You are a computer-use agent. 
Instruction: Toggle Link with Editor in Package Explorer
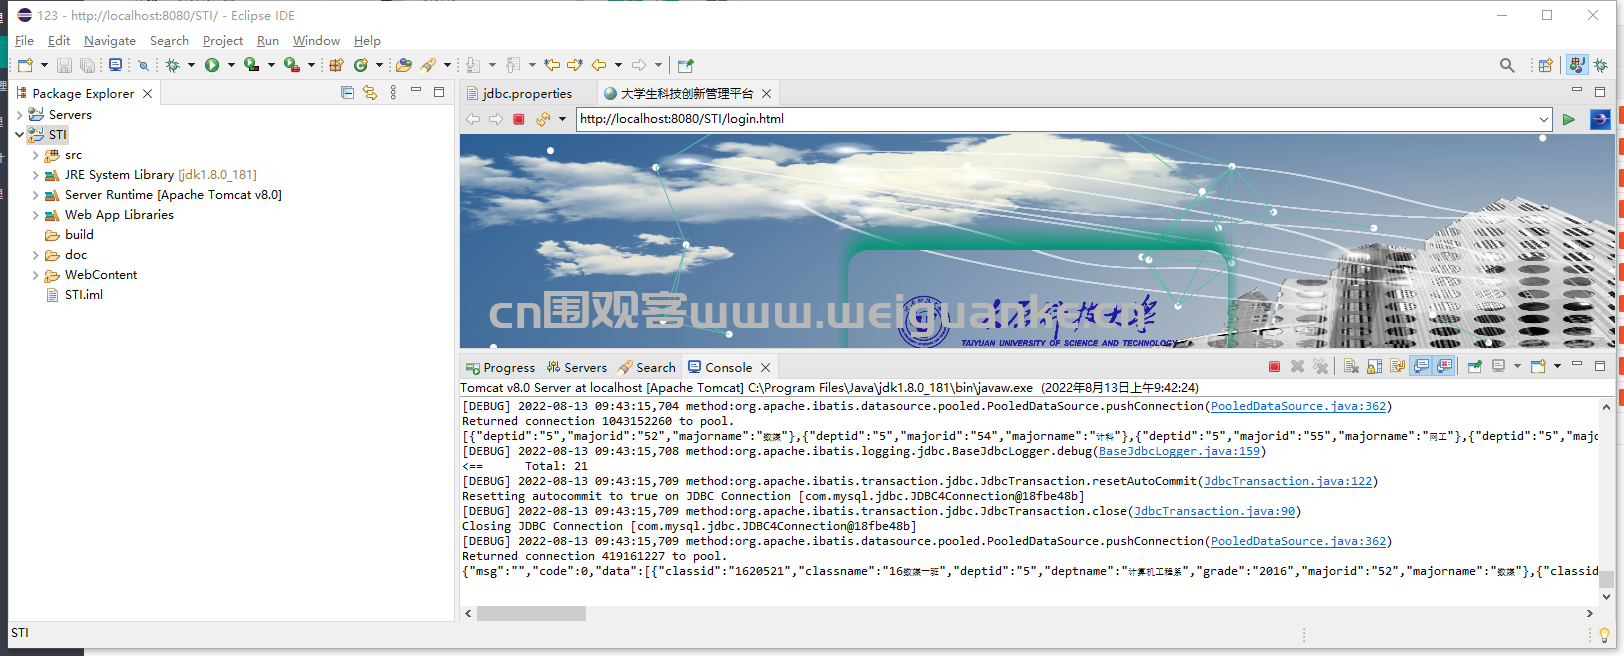click(370, 93)
